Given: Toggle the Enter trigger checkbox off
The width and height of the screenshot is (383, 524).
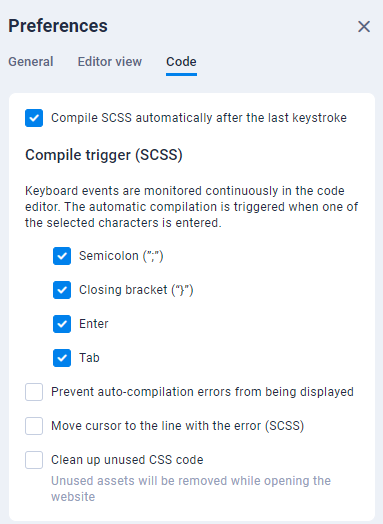Looking at the screenshot, I should 62,324.
